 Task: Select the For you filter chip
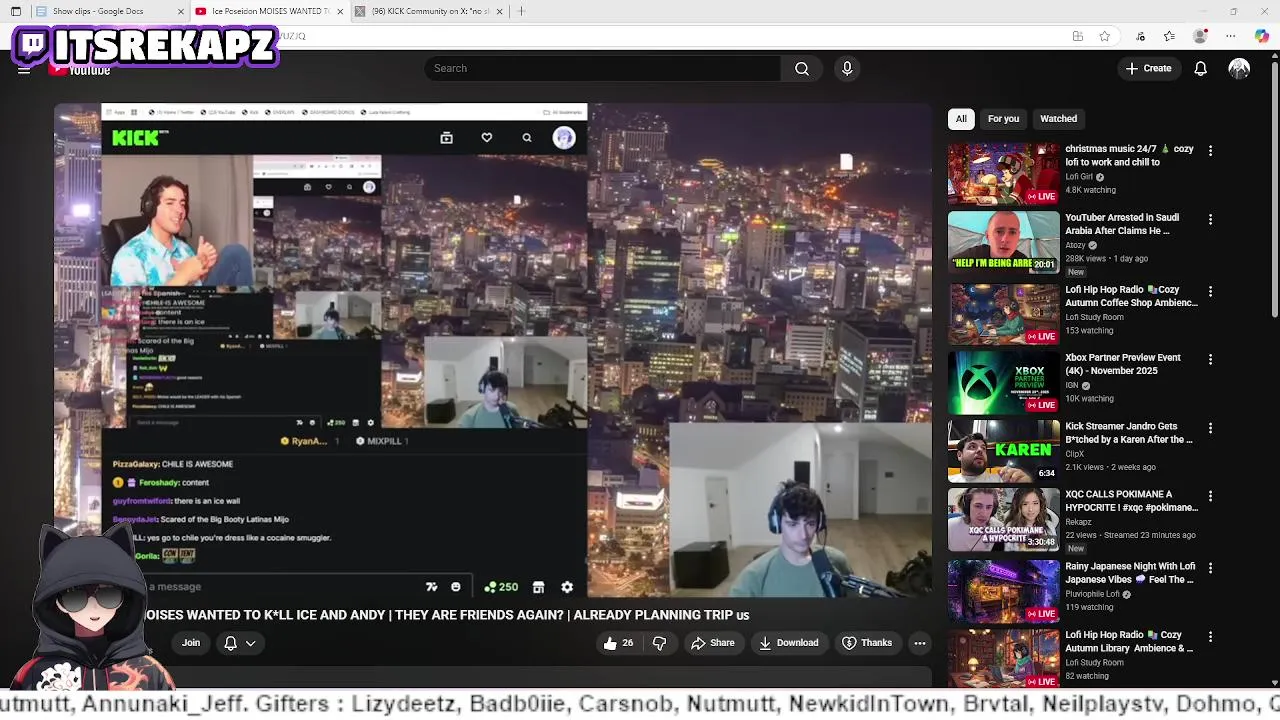click(1003, 118)
